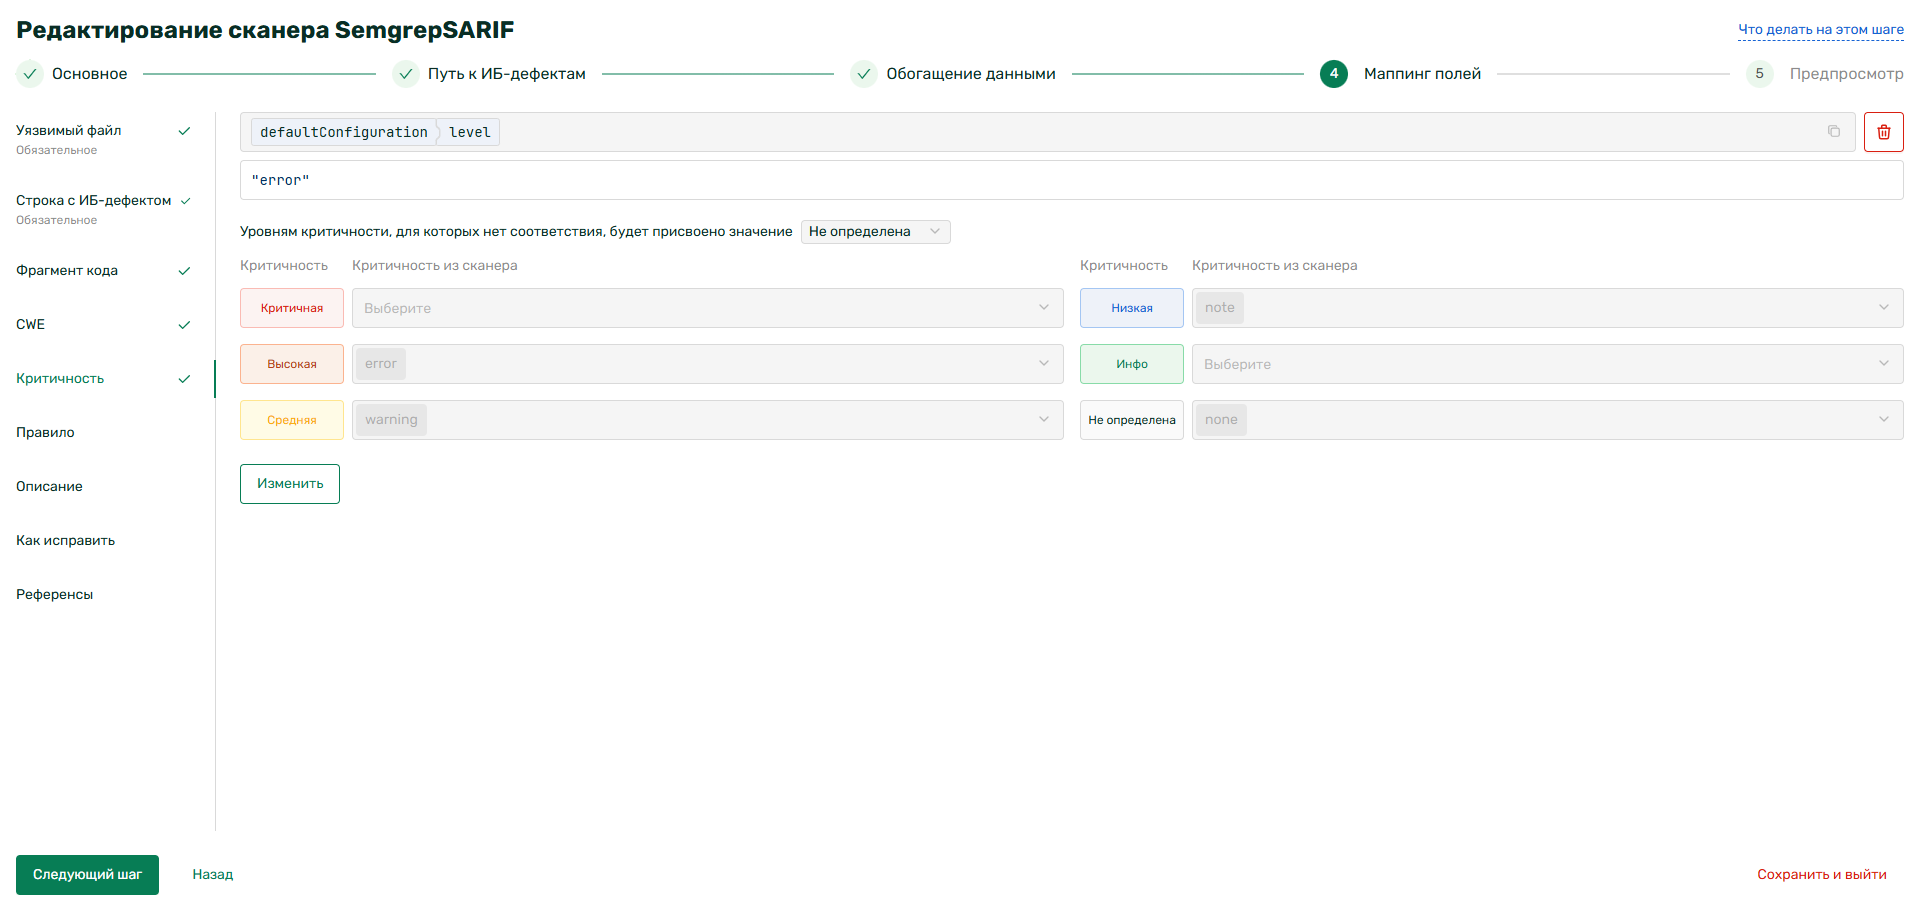Viewport: 1920px width, 911px height.
Task: Click the checkmark icon of Путь к ИБ-дефектам
Action: pyautogui.click(x=406, y=74)
